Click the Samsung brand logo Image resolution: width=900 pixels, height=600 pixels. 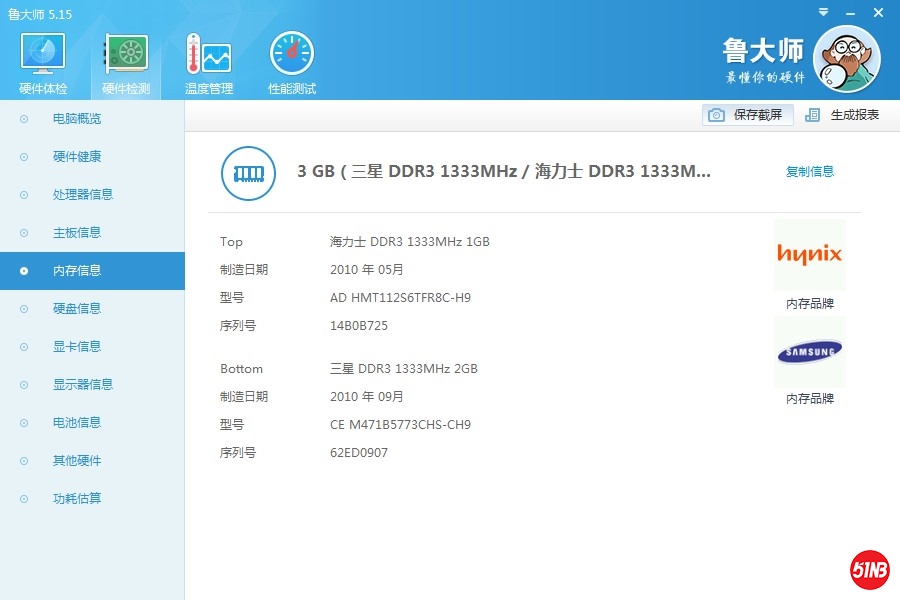[809, 351]
